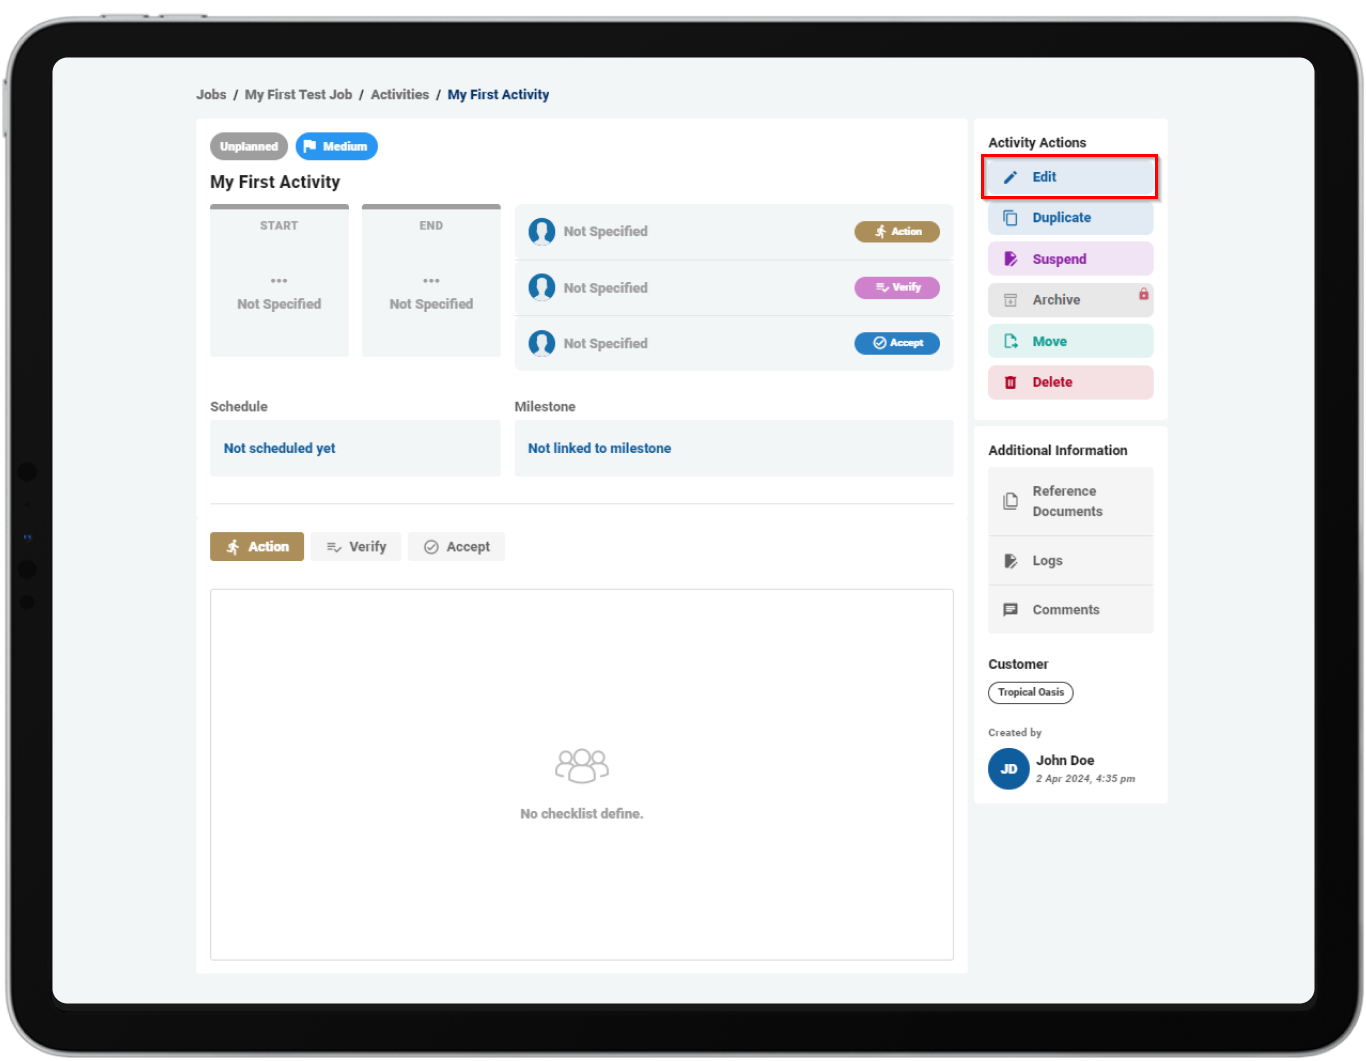Click the JD creator avatar
The height and width of the screenshot is (1061, 1366).
pyautogui.click(x=1009, y=769)
